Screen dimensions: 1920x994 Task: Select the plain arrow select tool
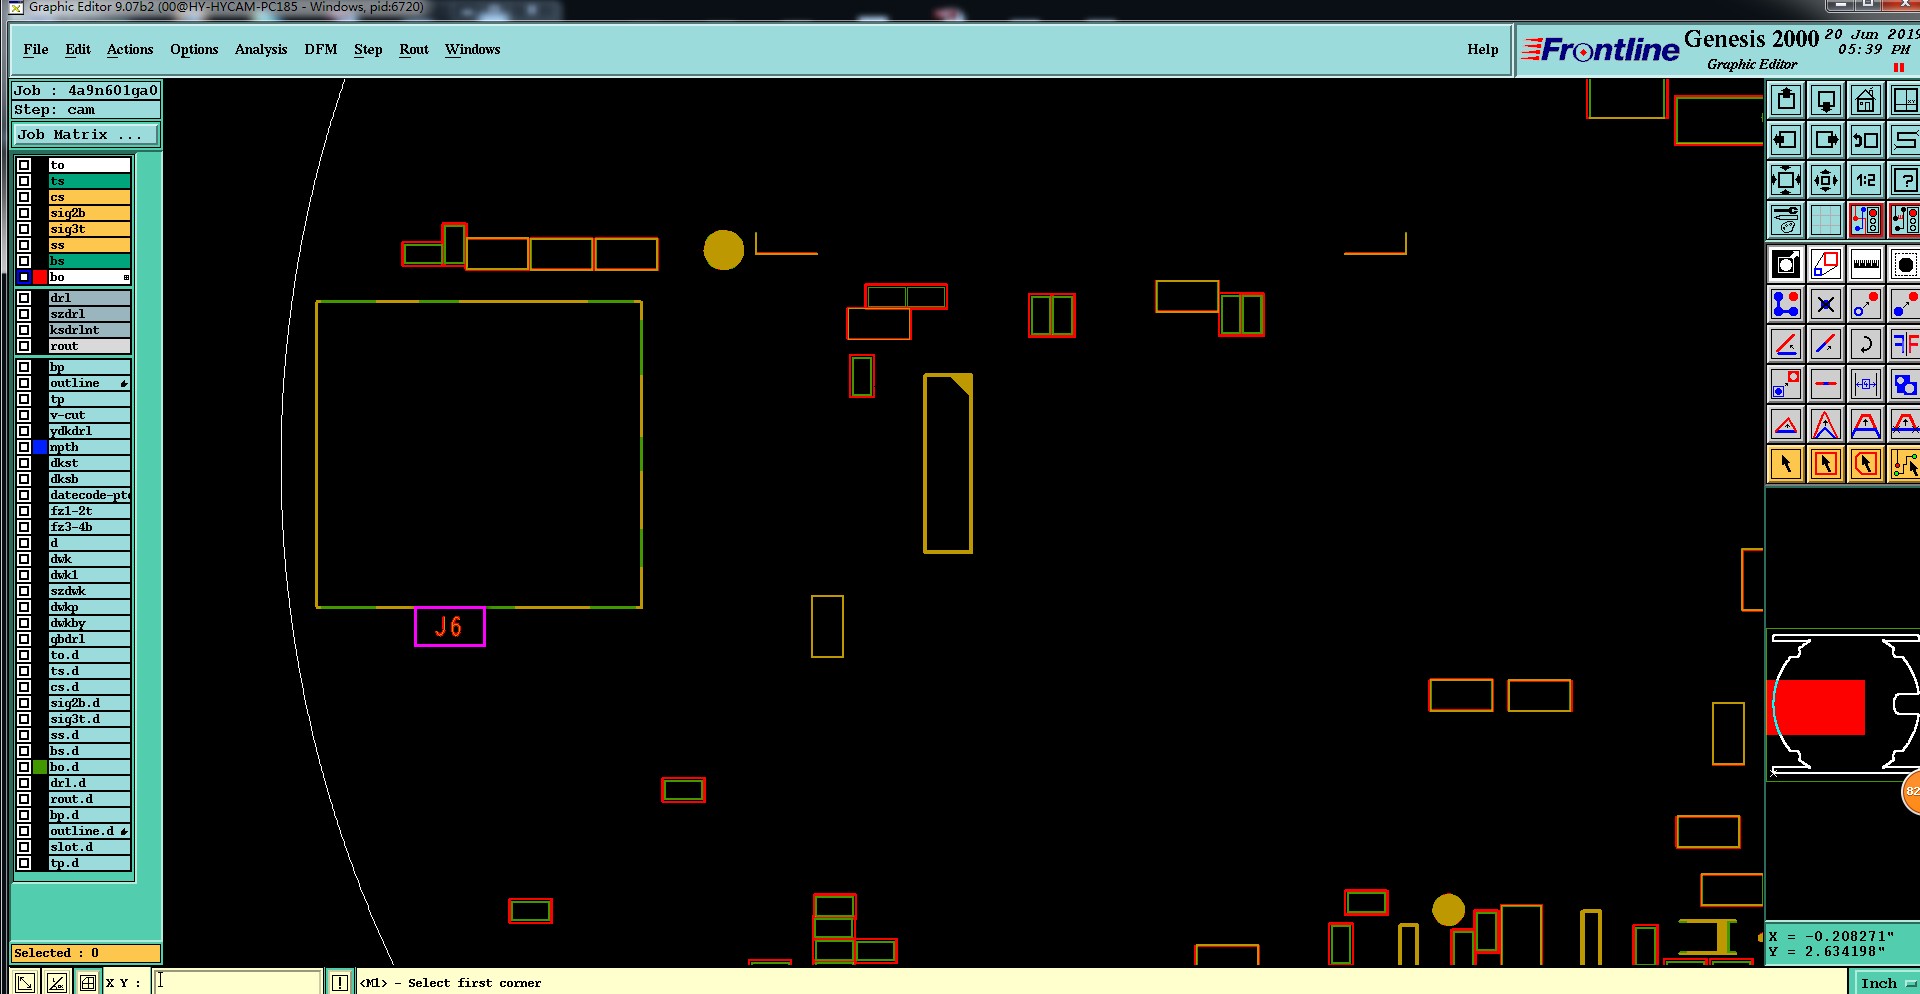pos(1786,464)
